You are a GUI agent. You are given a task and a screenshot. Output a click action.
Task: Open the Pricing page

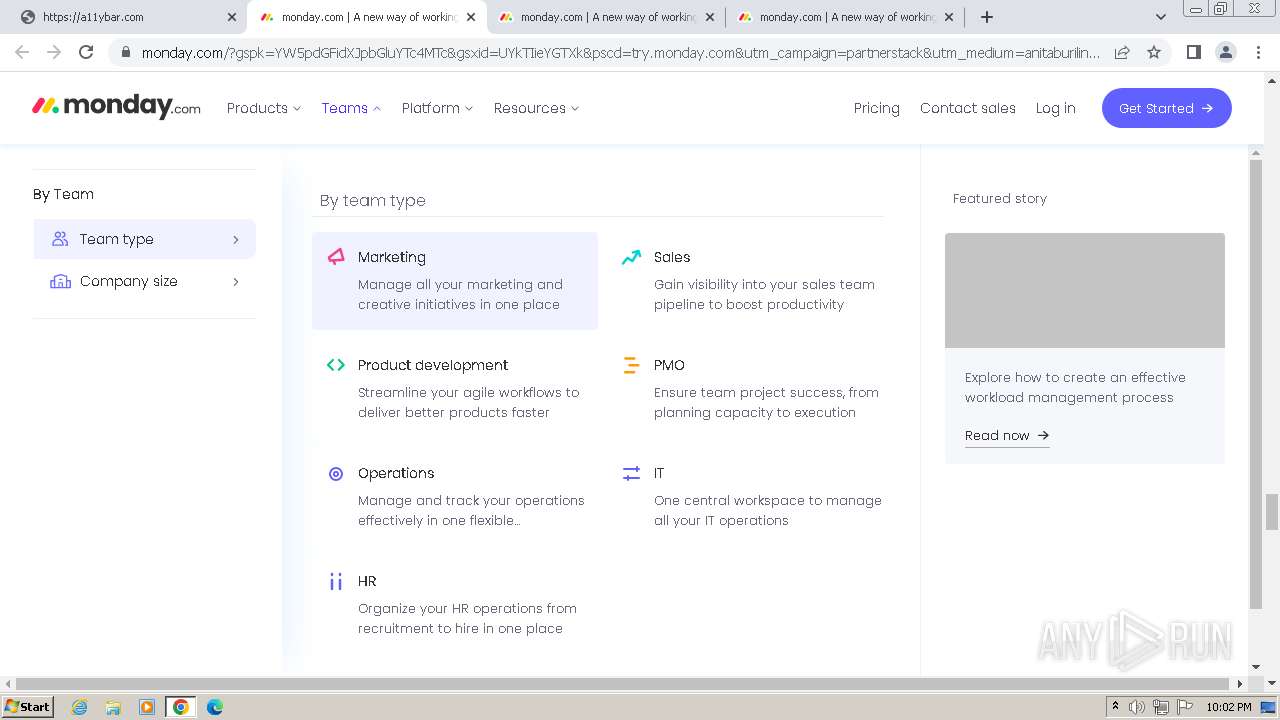point(877,108)
